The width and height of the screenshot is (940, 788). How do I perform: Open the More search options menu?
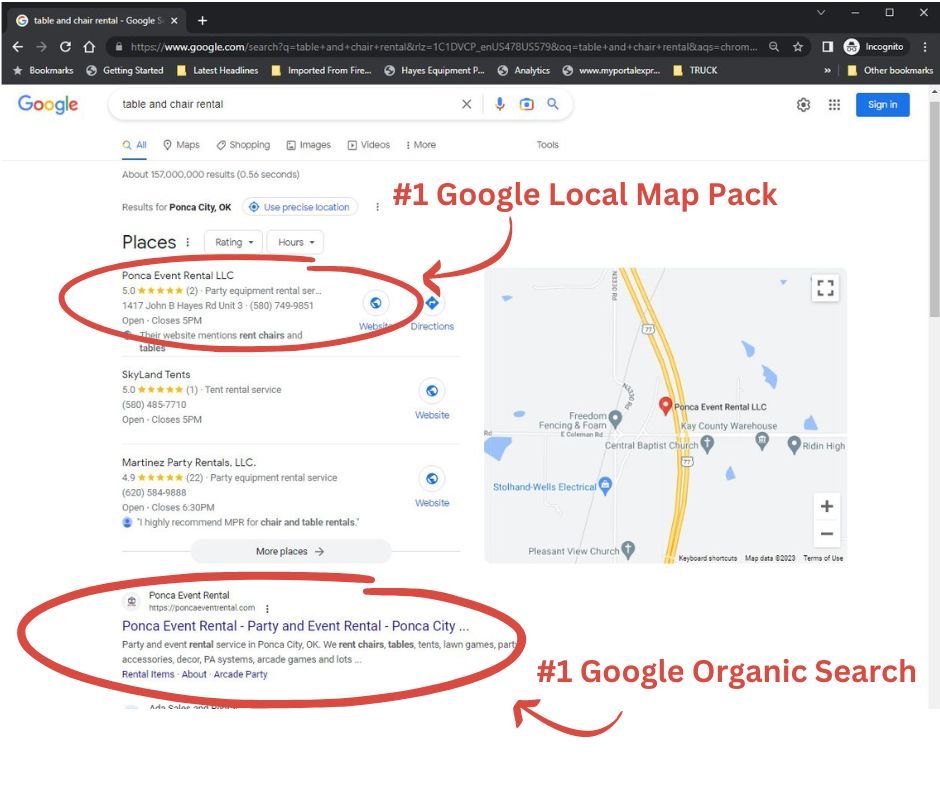[x=421, y=145]
